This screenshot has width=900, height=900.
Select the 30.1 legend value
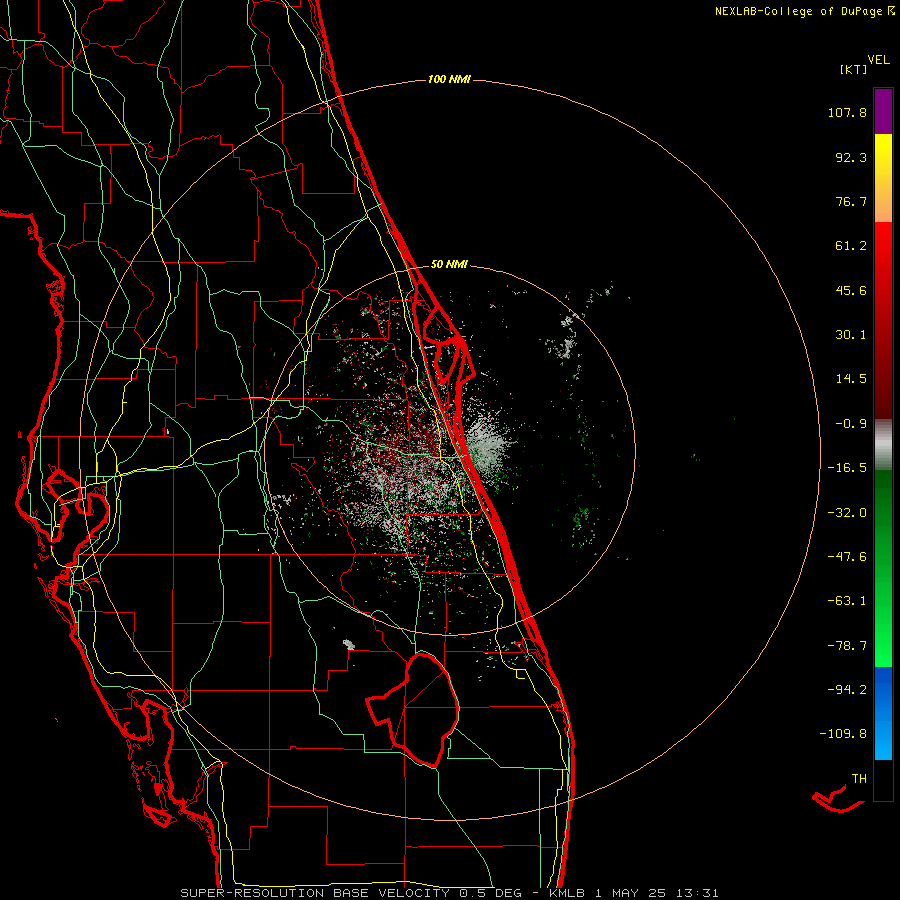point(851,335)
